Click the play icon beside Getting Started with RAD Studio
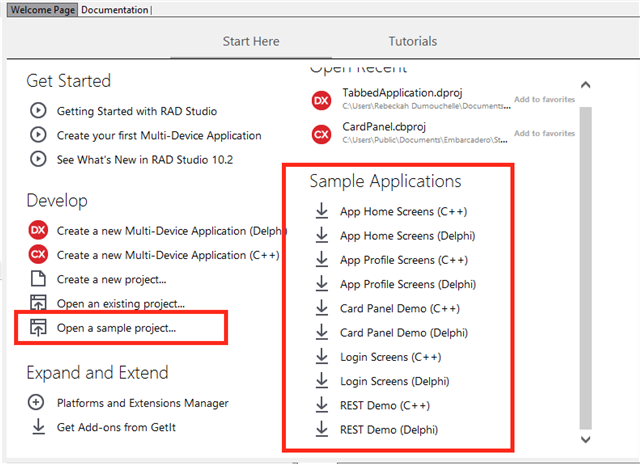 coord(38,110)
